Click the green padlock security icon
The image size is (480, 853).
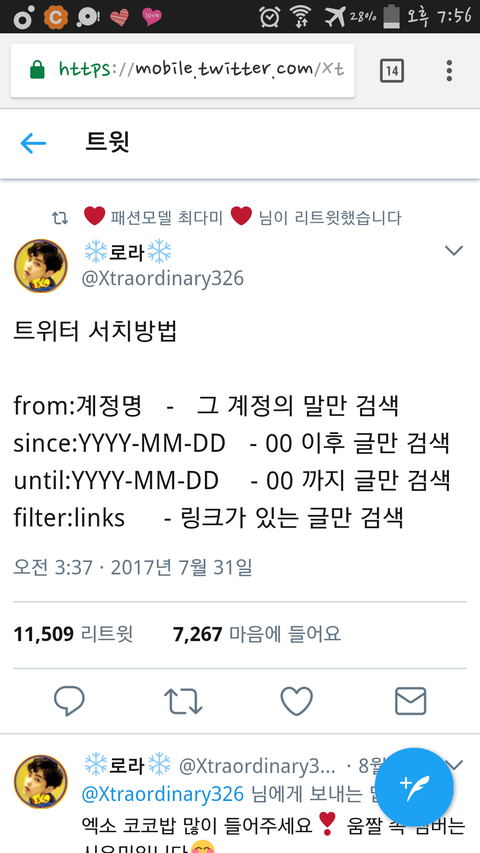(x=37, y=70)
